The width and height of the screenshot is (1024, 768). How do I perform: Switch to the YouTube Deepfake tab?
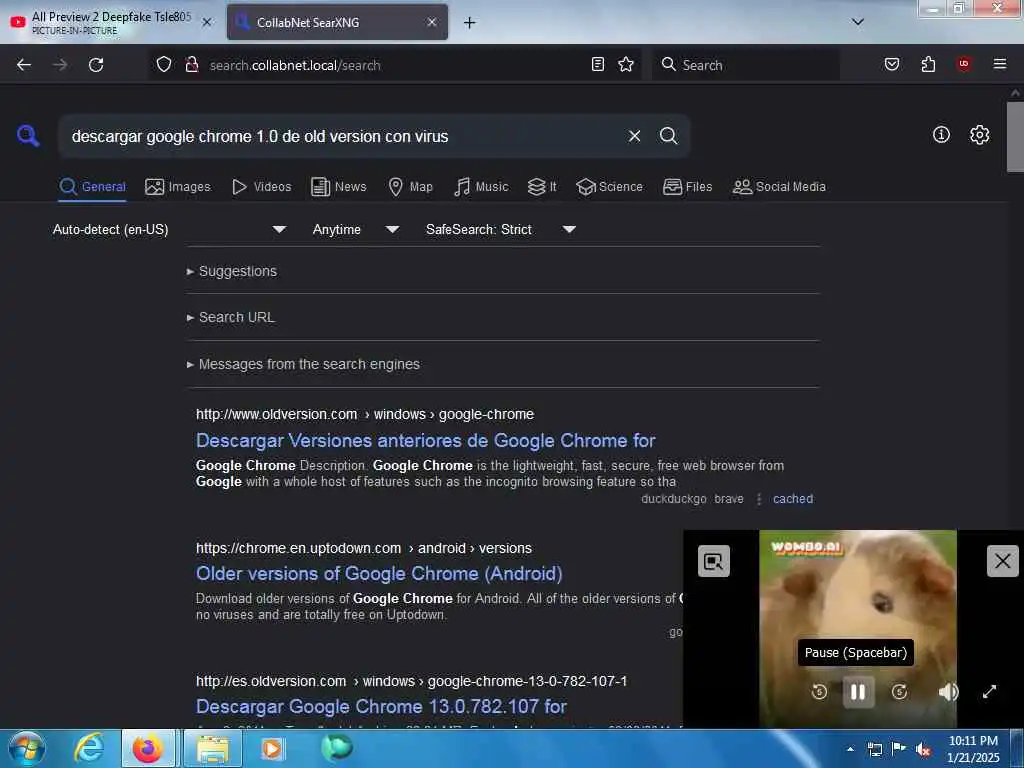tap(111, 22)
